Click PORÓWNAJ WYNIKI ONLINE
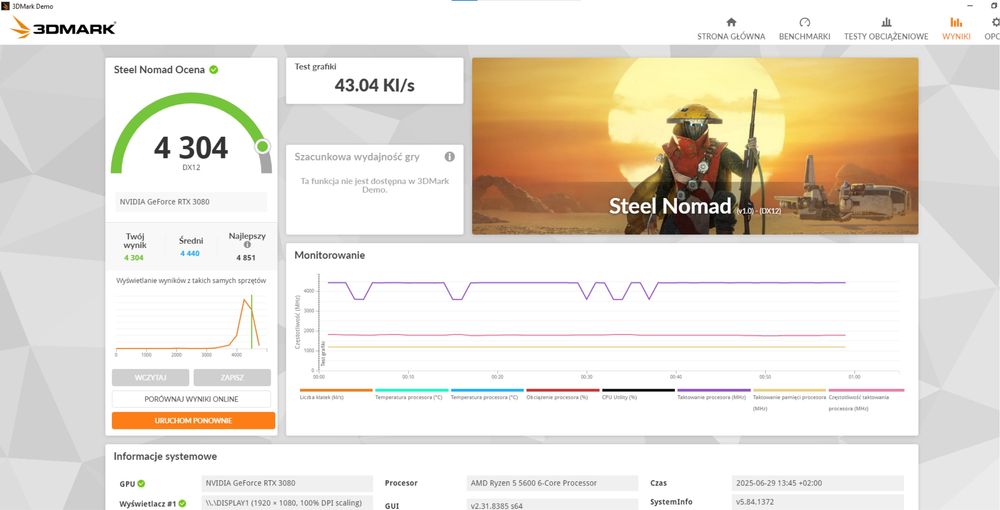Image resolution: width=1000 pixels, height=510 pixels. pos(191,399)
